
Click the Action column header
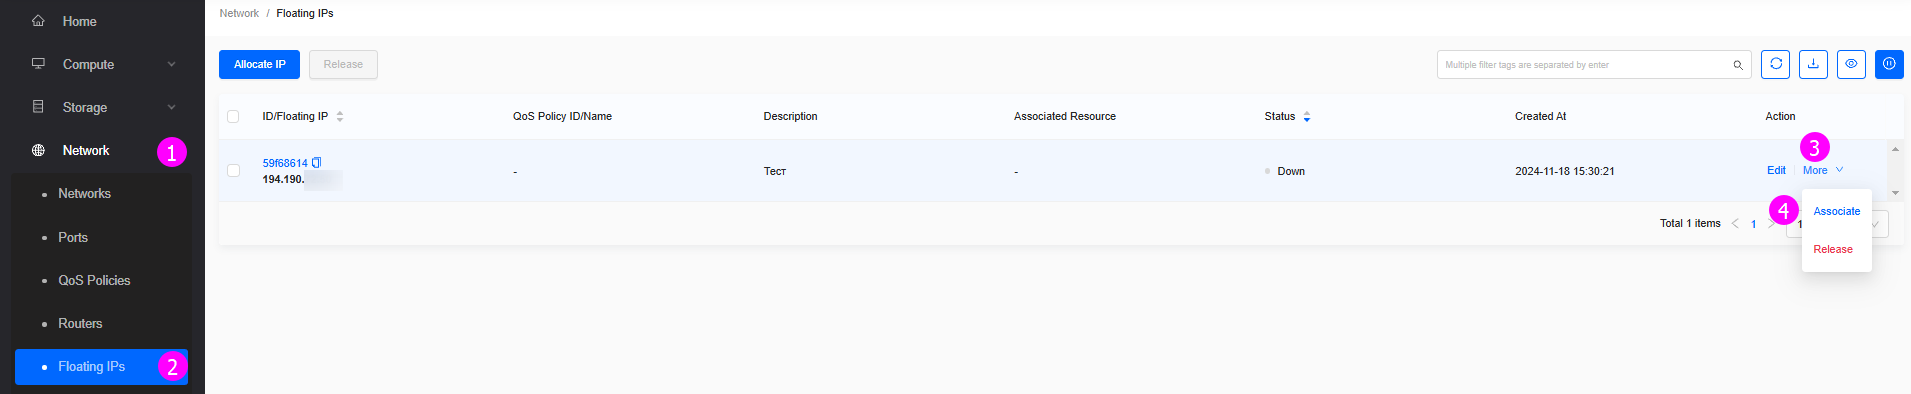coord(1780,116)
